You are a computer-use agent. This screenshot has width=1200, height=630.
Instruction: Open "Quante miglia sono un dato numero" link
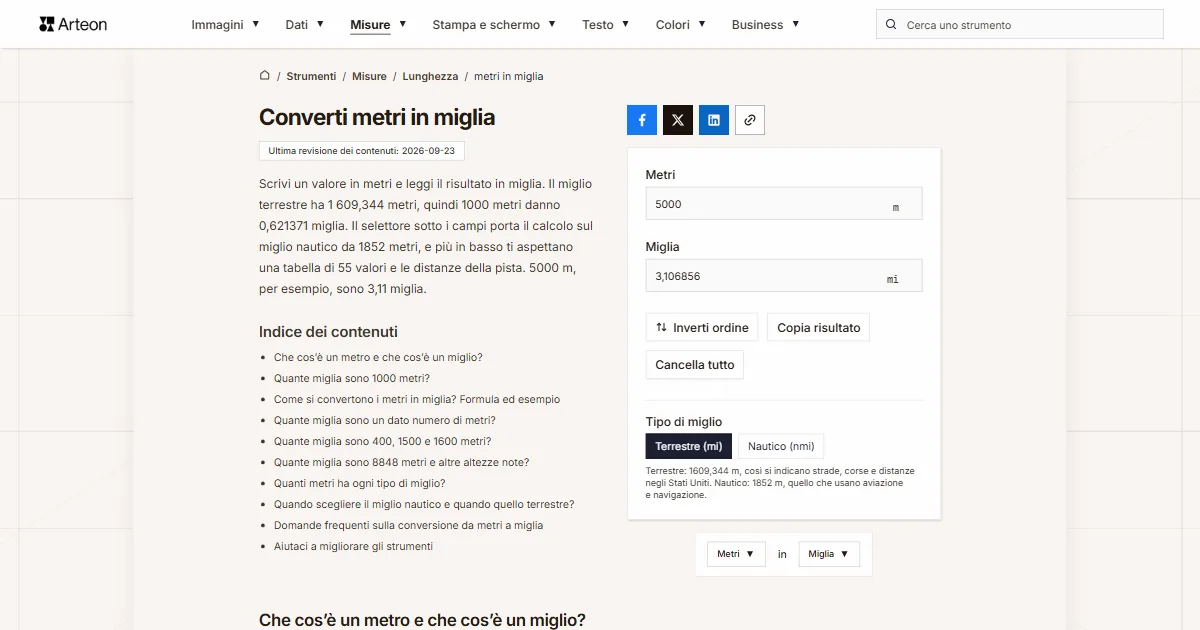point(385,420)
